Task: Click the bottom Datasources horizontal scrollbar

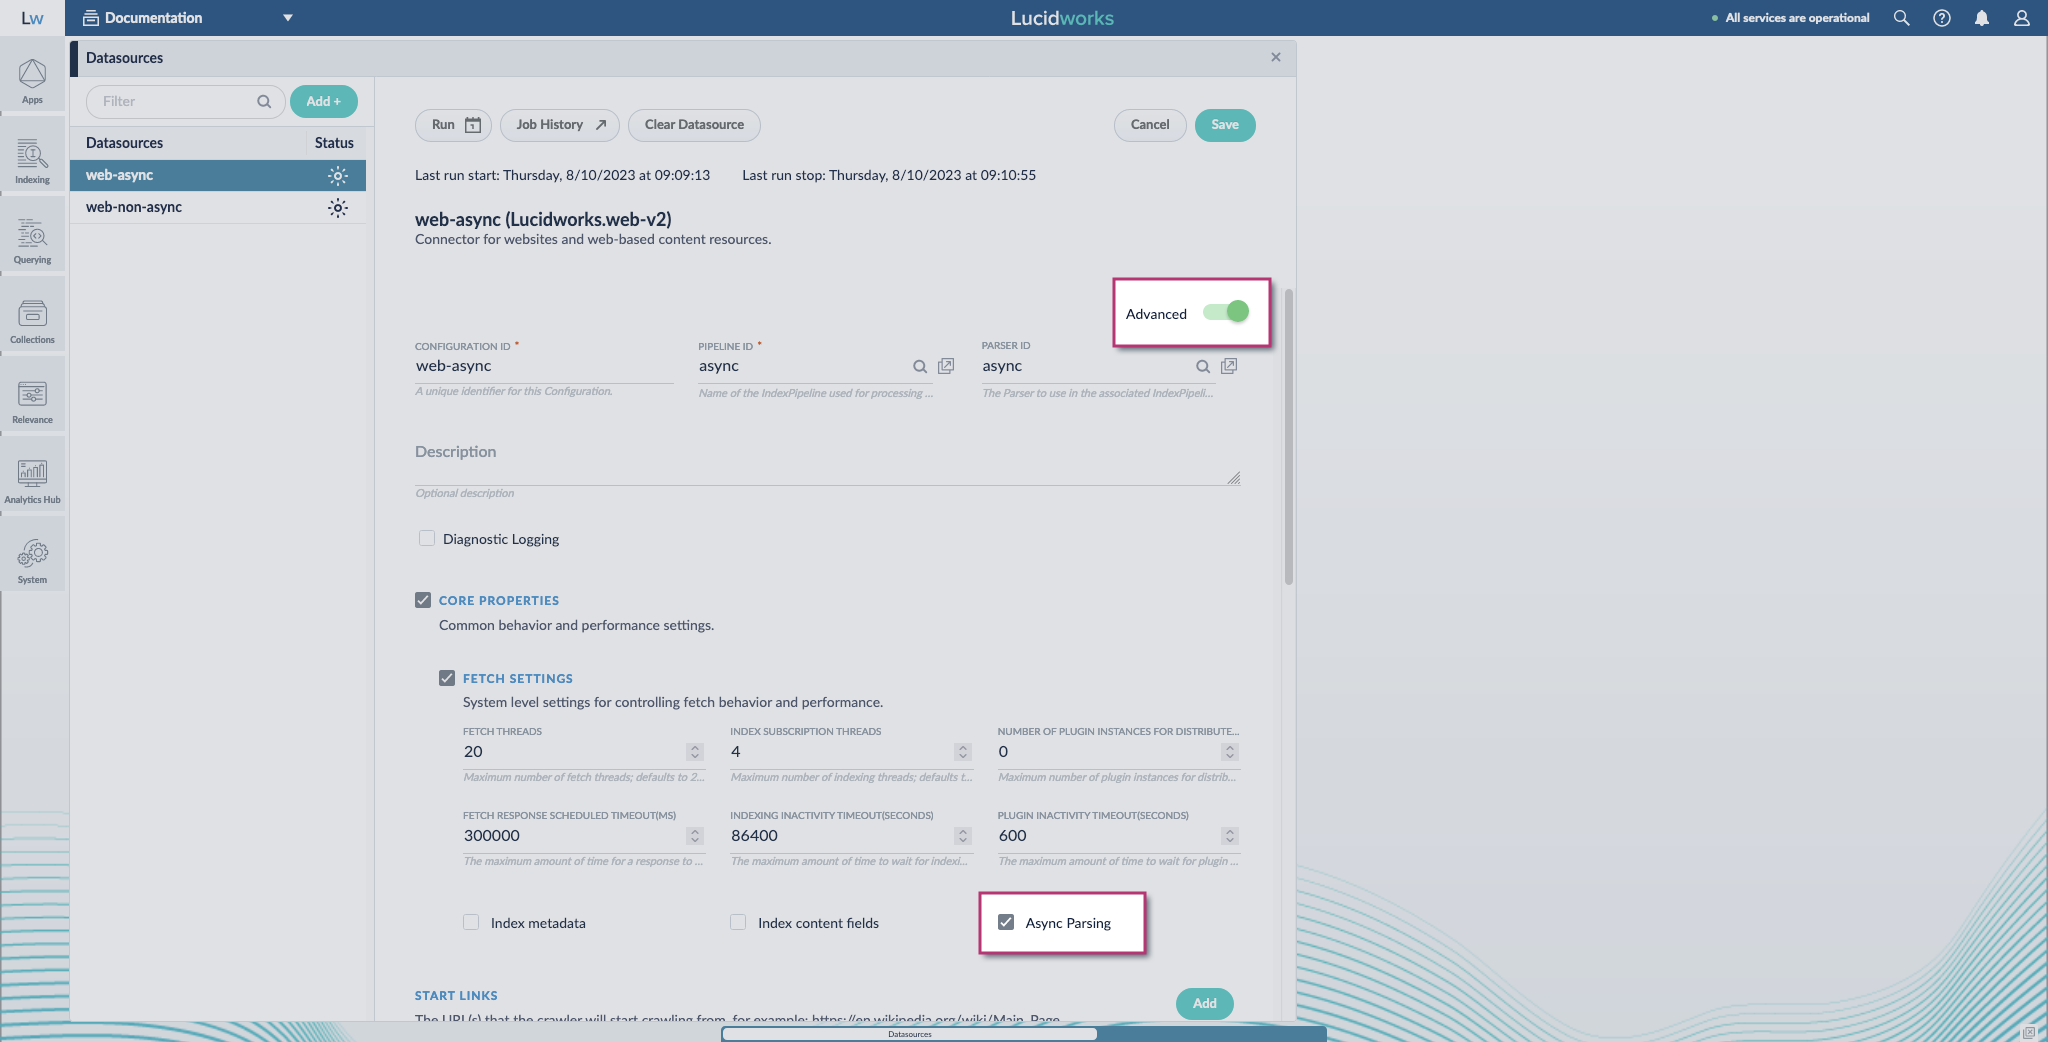Action: coord(909,1034)
